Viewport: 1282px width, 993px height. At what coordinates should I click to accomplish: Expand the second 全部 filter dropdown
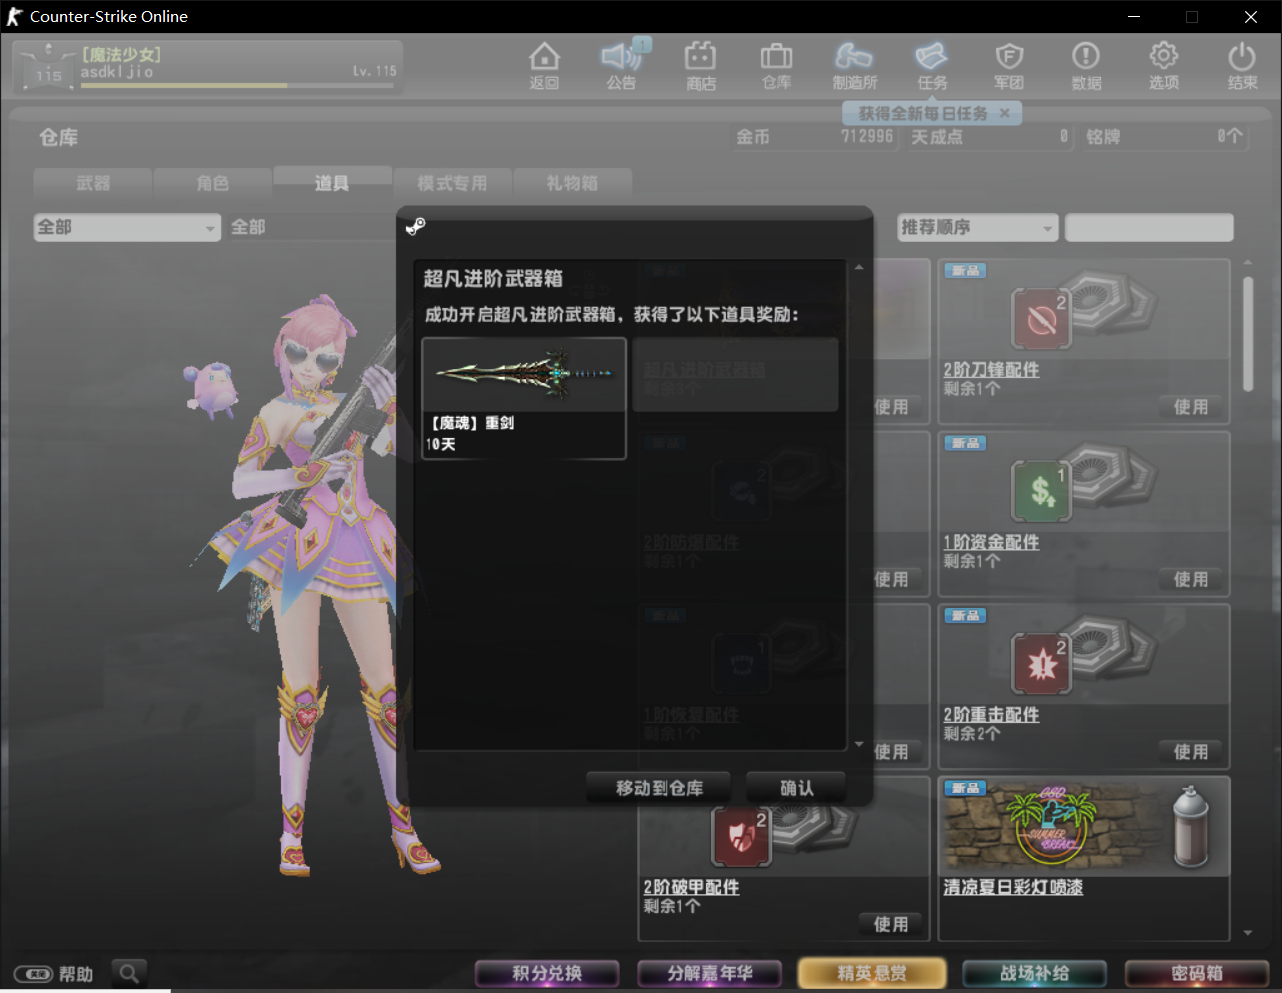click(x=312, y=227)
